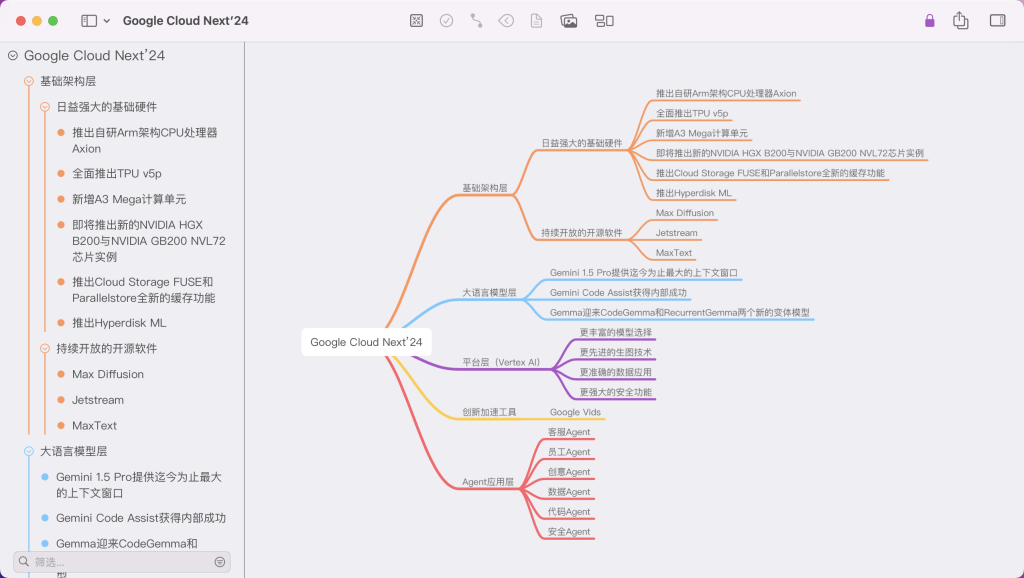Viewport: 1024px width, 578px height.
Task: Click the 创意Agent node
Action: click(569, 472)
